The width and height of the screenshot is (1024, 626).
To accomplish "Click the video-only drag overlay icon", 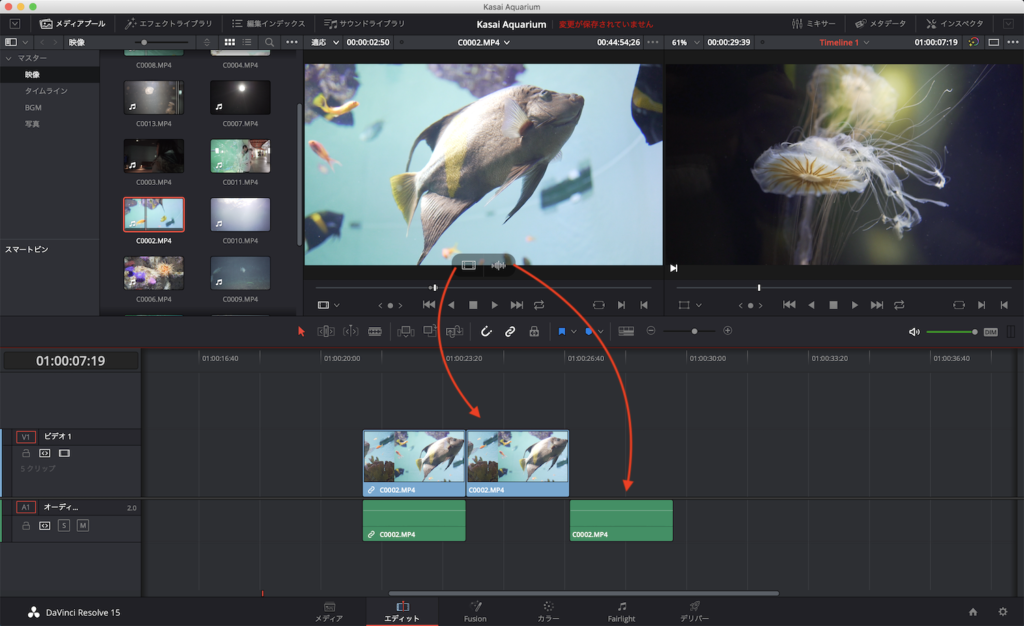I will point(468,265).
